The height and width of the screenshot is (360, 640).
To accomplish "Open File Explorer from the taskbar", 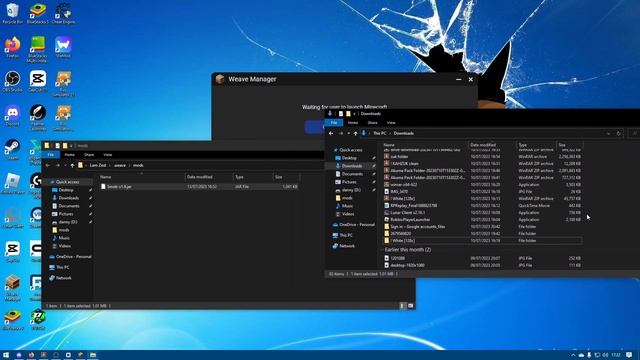I will point(93,355).
